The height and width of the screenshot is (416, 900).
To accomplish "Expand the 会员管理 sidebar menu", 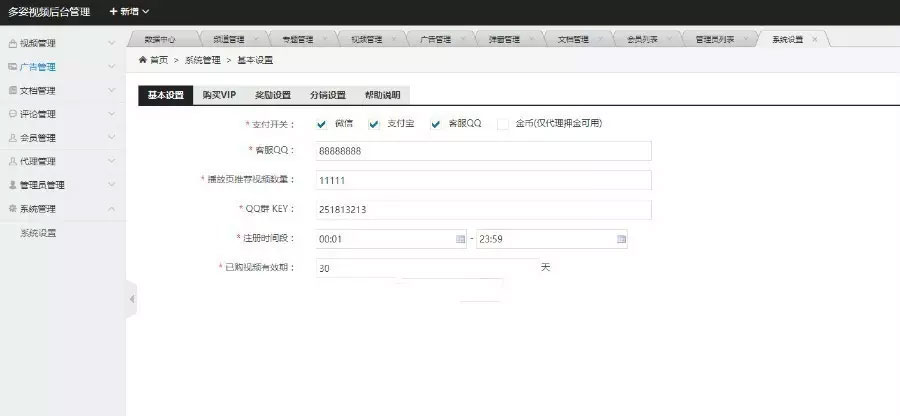I will [111, 138].
